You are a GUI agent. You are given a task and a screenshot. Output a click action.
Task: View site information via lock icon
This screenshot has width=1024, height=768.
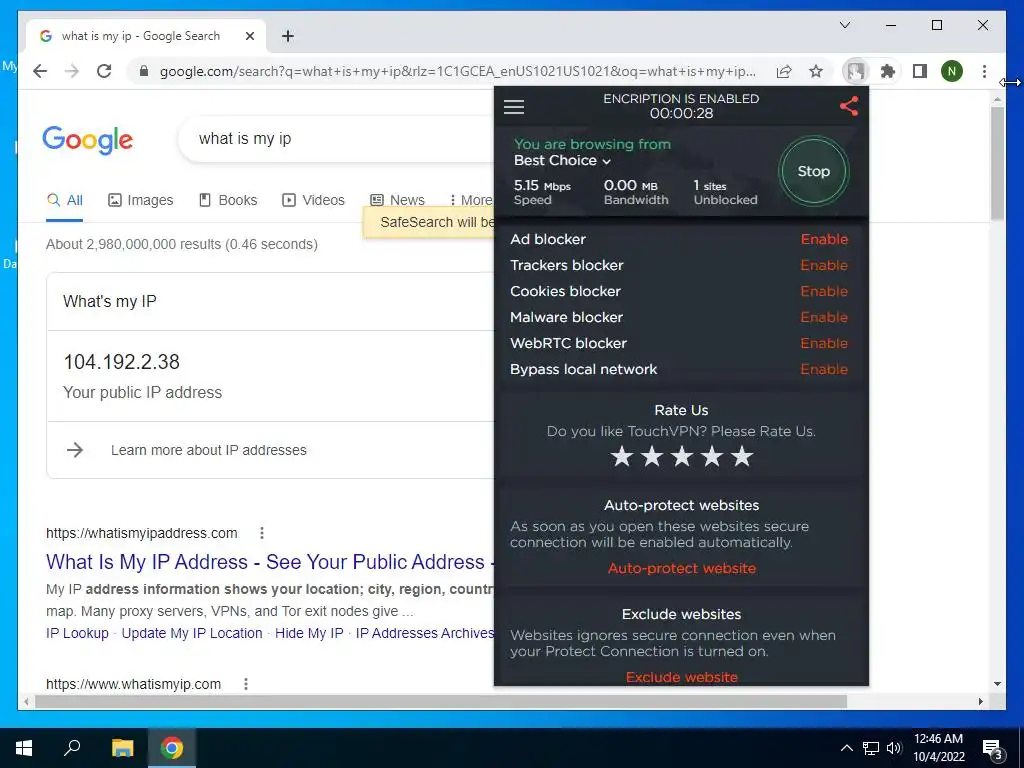[144, 71]
